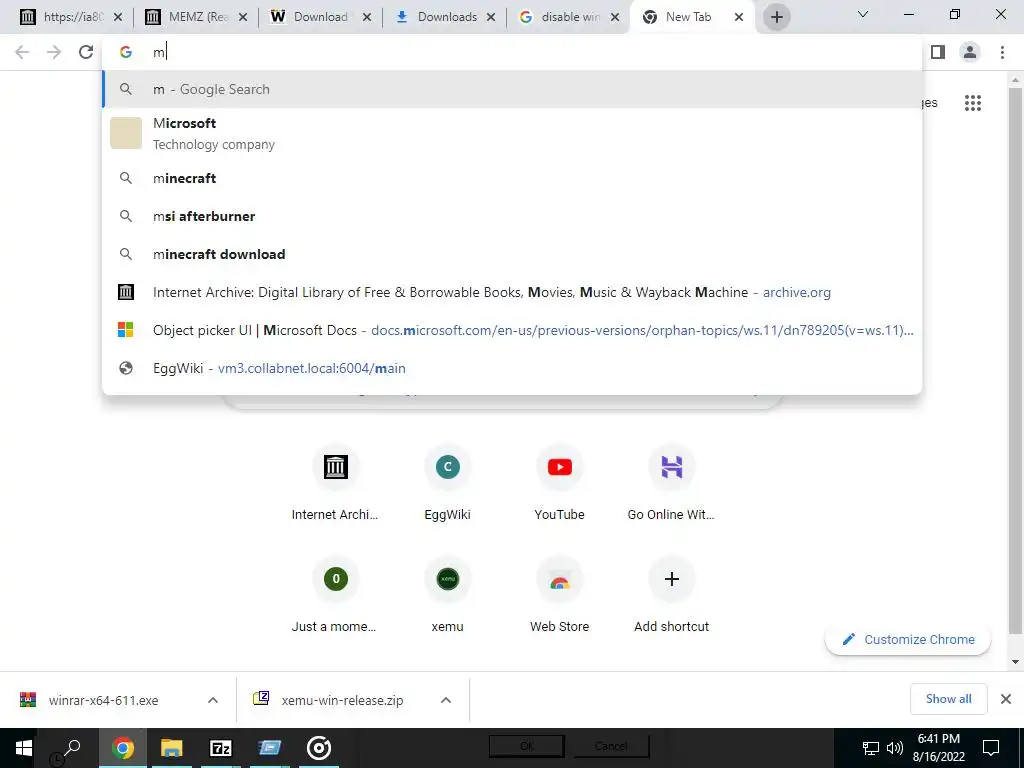Open downloaded winrar-x64-611.exe
This screenshot has width=1024, height=768.
click(103, 700)
